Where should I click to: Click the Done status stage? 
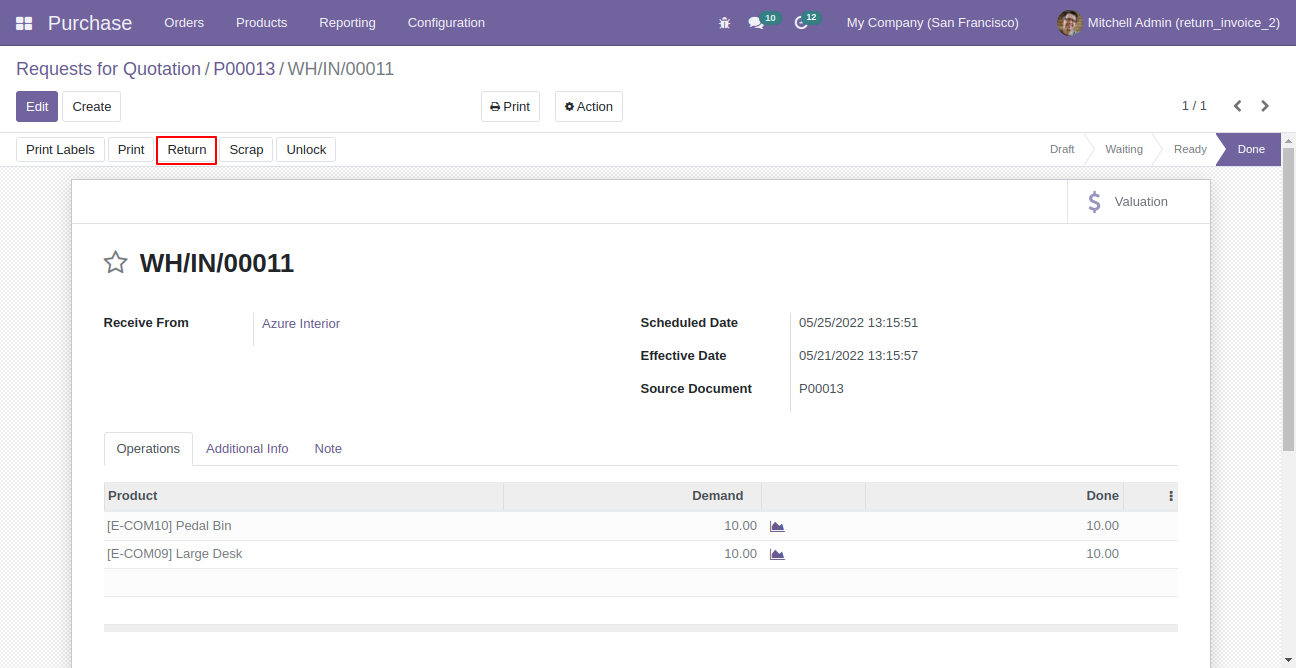pyautogui.click(x=1251, y=149)
